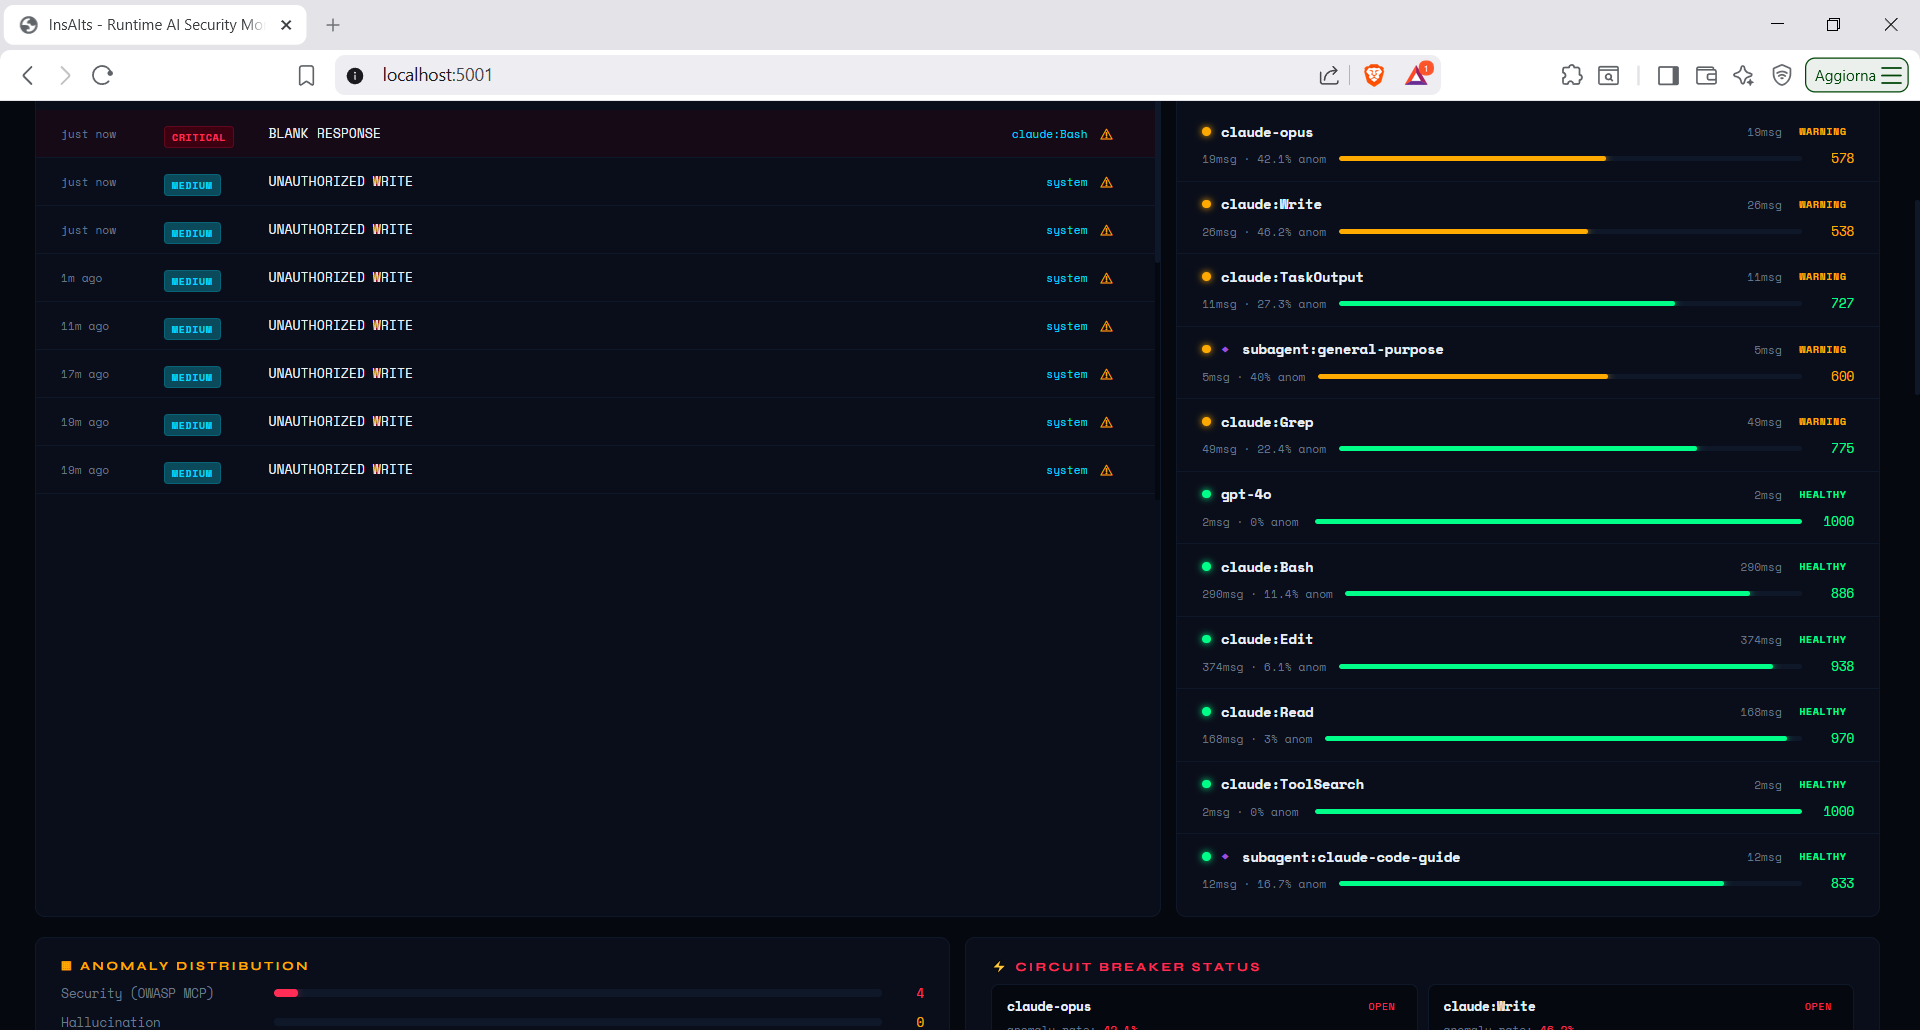
Task: Open the Brave VPN shield icon
Action: pyautogui.click(x=1782, y=75)
